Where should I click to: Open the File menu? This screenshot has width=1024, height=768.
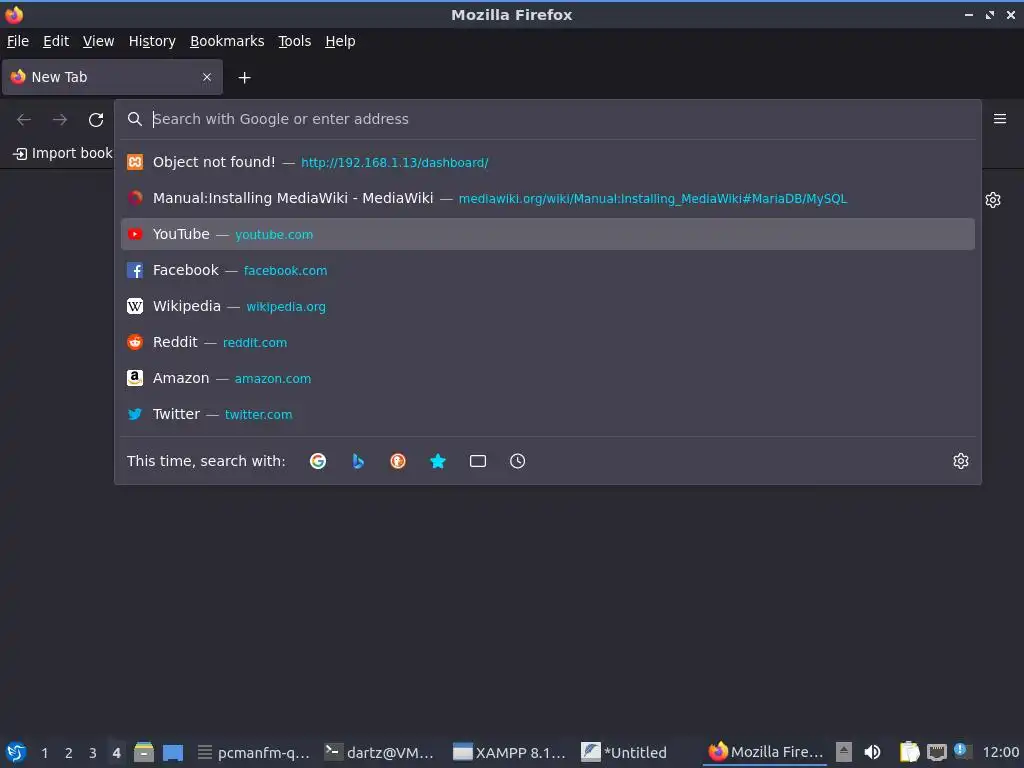pos(18,41)
